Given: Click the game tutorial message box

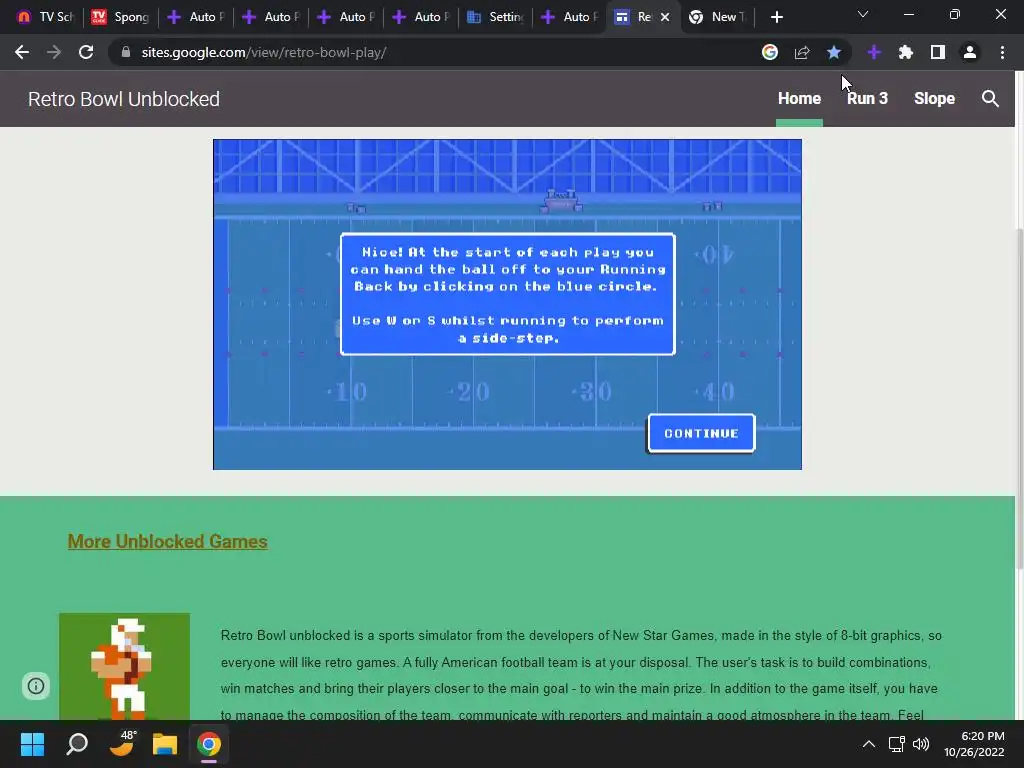Looking at the screenshot, I should click(507, 295).
